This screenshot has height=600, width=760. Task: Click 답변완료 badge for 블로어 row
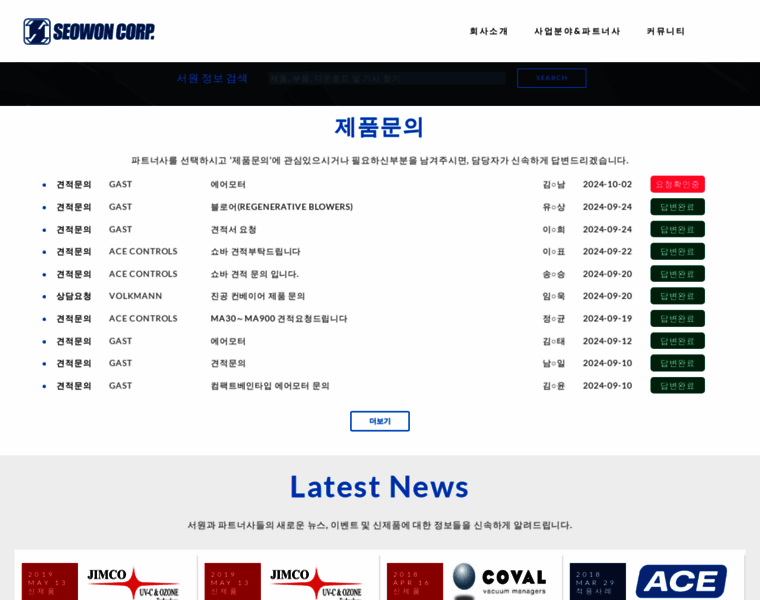click(677, 207)
